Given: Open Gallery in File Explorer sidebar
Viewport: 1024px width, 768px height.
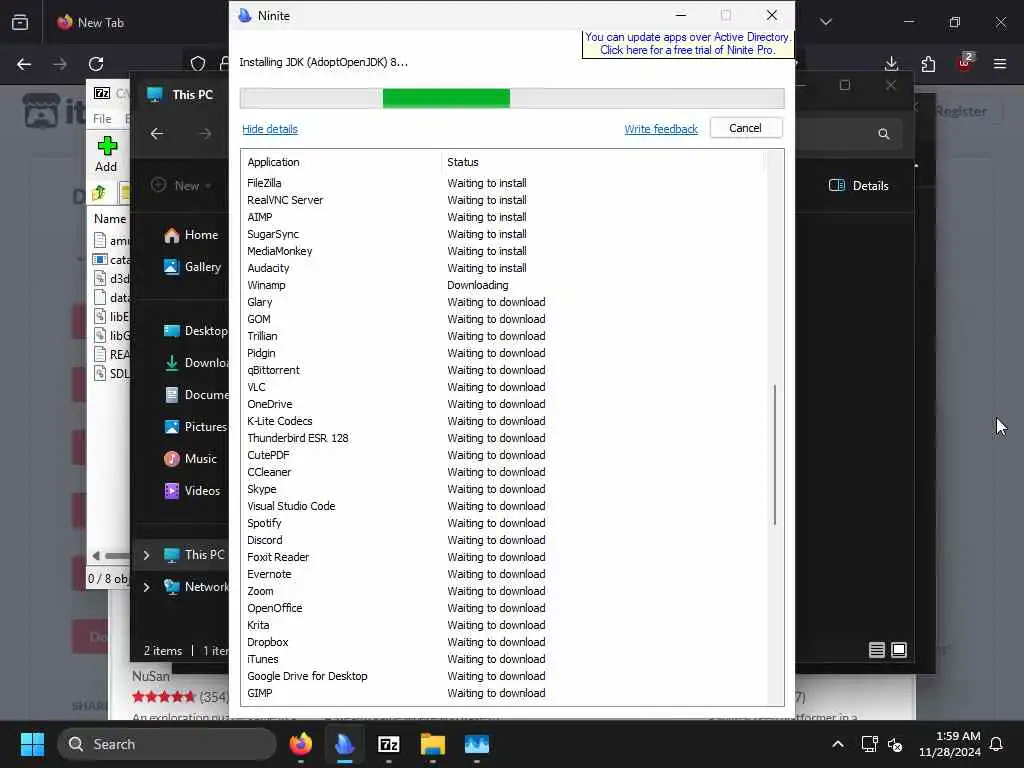Looking at the screenshot, I should coord(193,267).
